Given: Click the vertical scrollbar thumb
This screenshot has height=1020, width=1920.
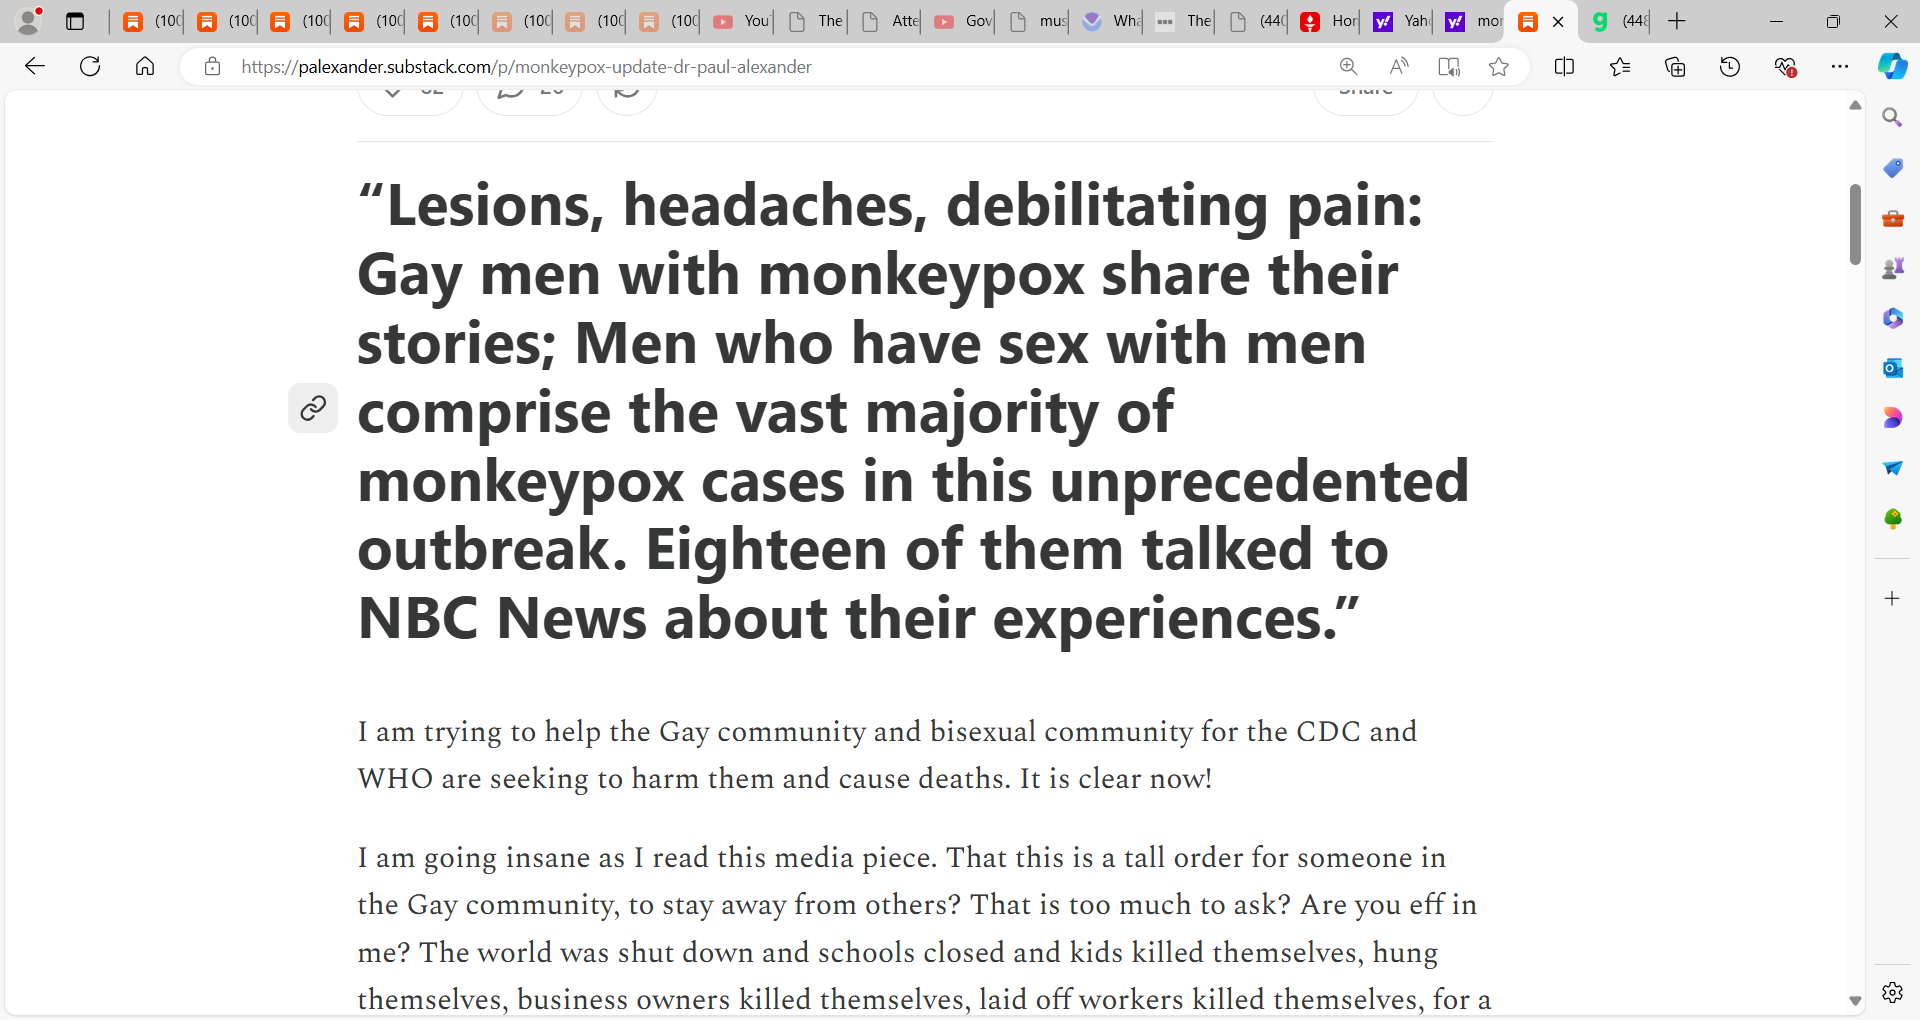Looking at the screenshot, I should click(1855, 224).
